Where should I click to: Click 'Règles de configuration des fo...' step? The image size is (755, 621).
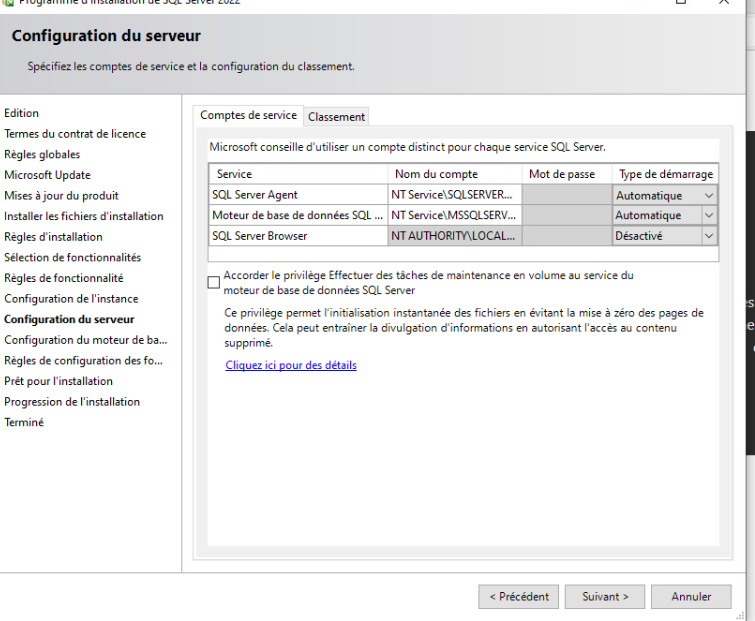[83, 361]
